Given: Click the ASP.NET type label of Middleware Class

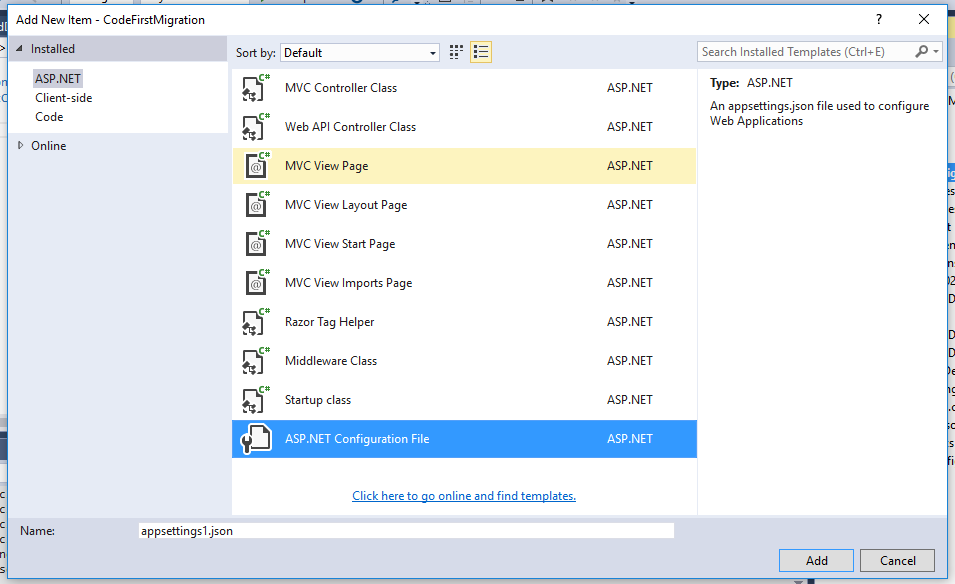Looking at the screenshot, I should [630, 361].
